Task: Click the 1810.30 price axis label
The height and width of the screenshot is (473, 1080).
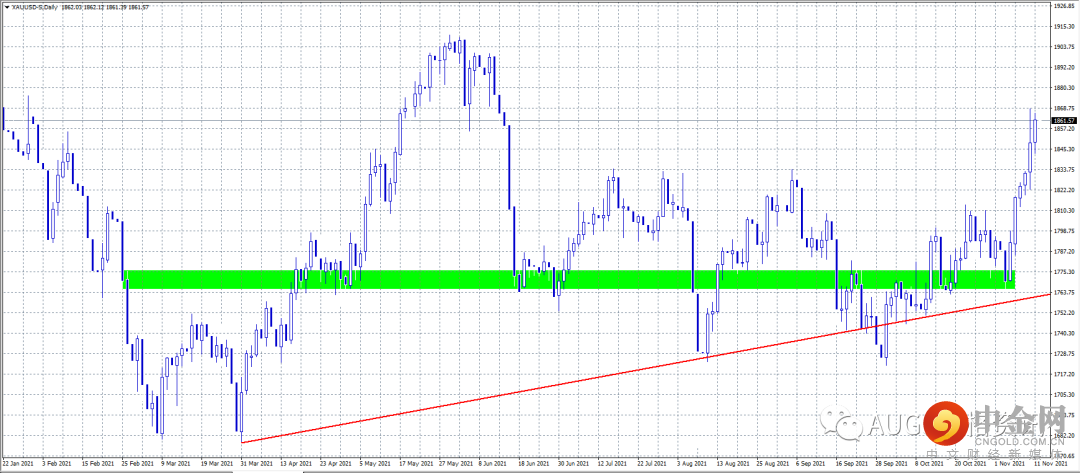Action: click(x=1065, y=211)
